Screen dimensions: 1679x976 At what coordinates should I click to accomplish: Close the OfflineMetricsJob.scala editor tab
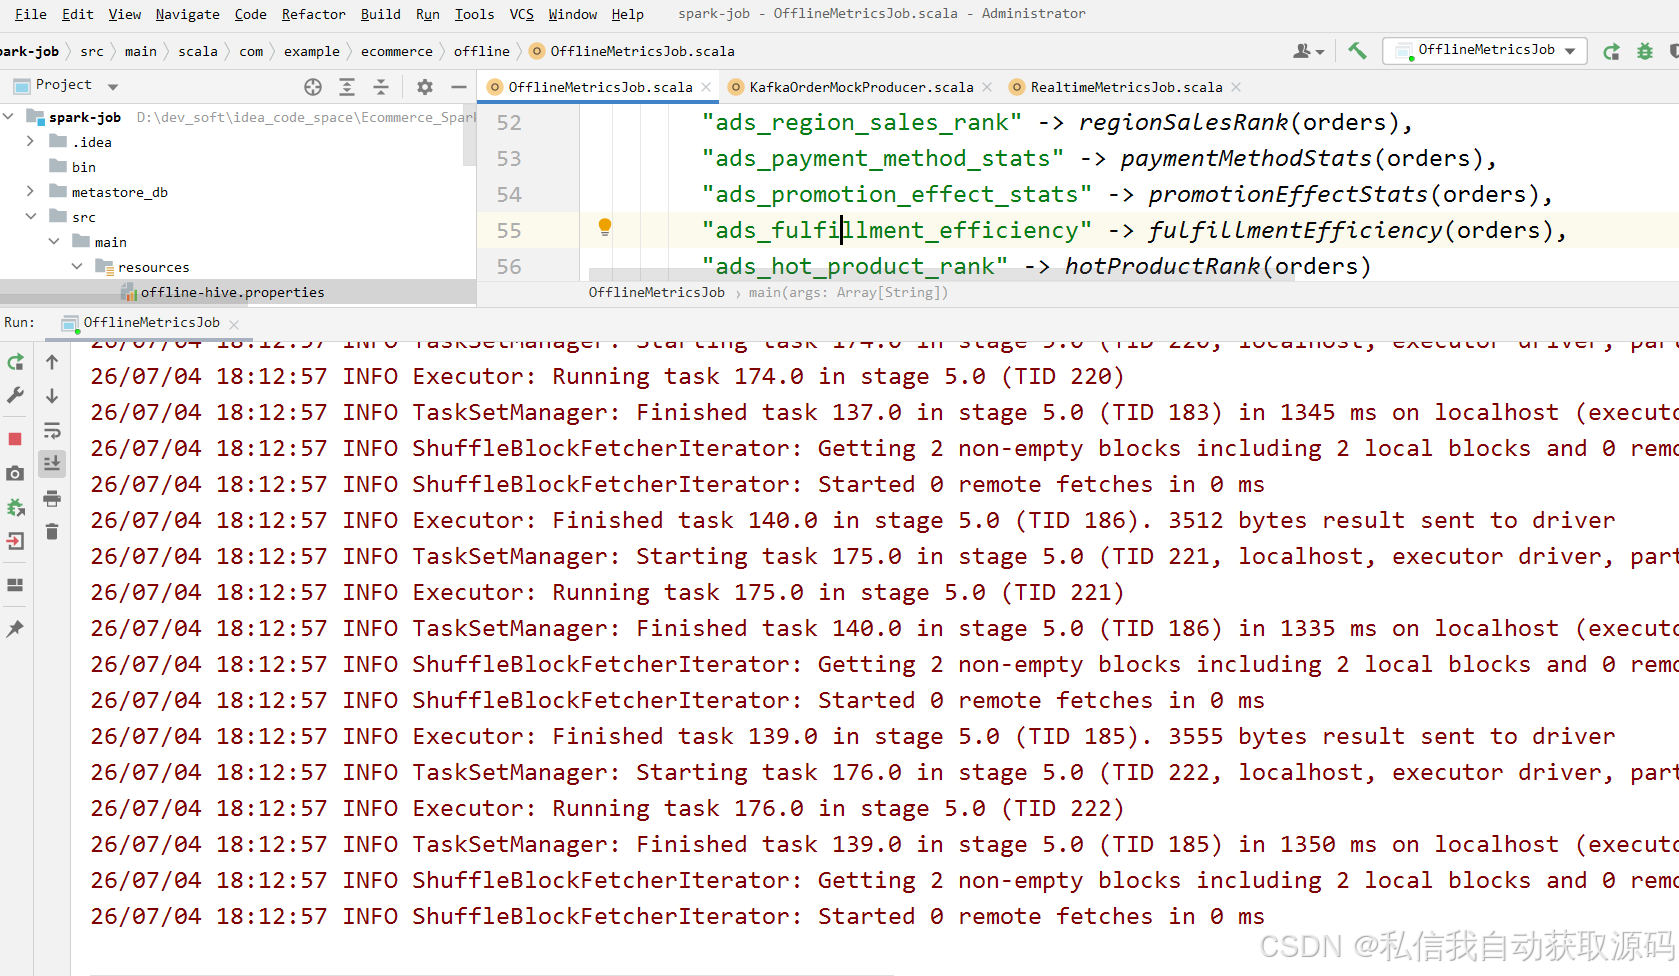pos(707,87)
